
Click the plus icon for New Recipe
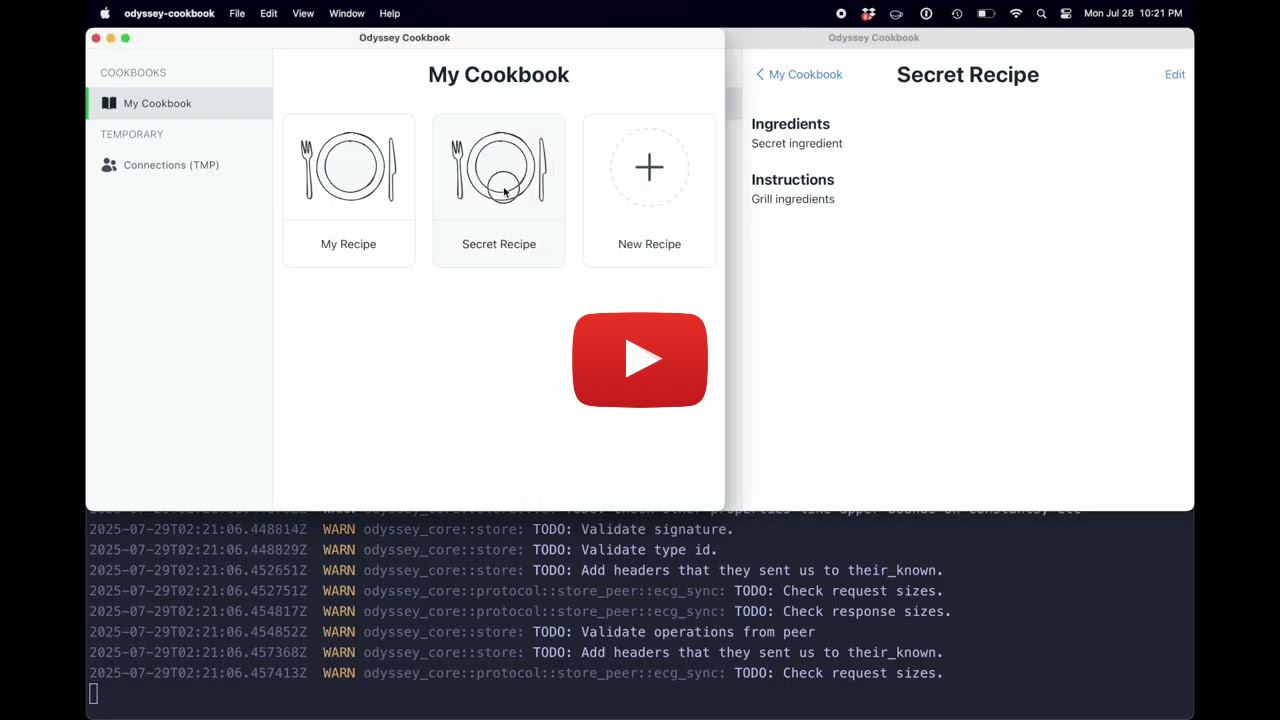pyautogui.click(x=649, y=167)
